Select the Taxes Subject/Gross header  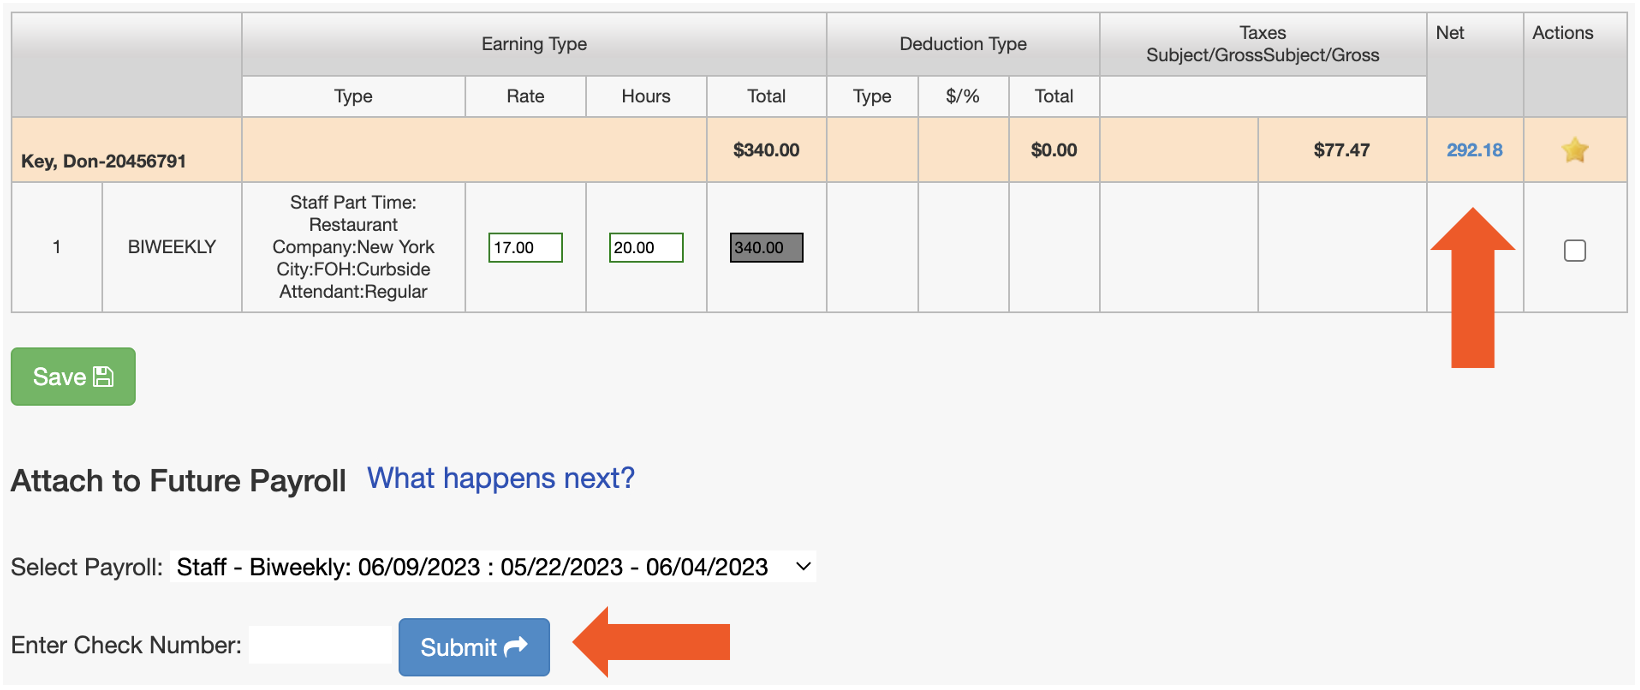1262,44
